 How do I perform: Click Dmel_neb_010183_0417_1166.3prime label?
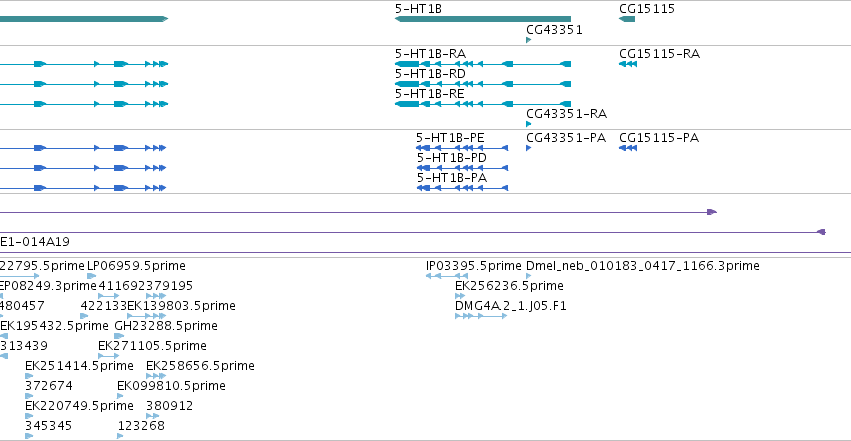643,266
